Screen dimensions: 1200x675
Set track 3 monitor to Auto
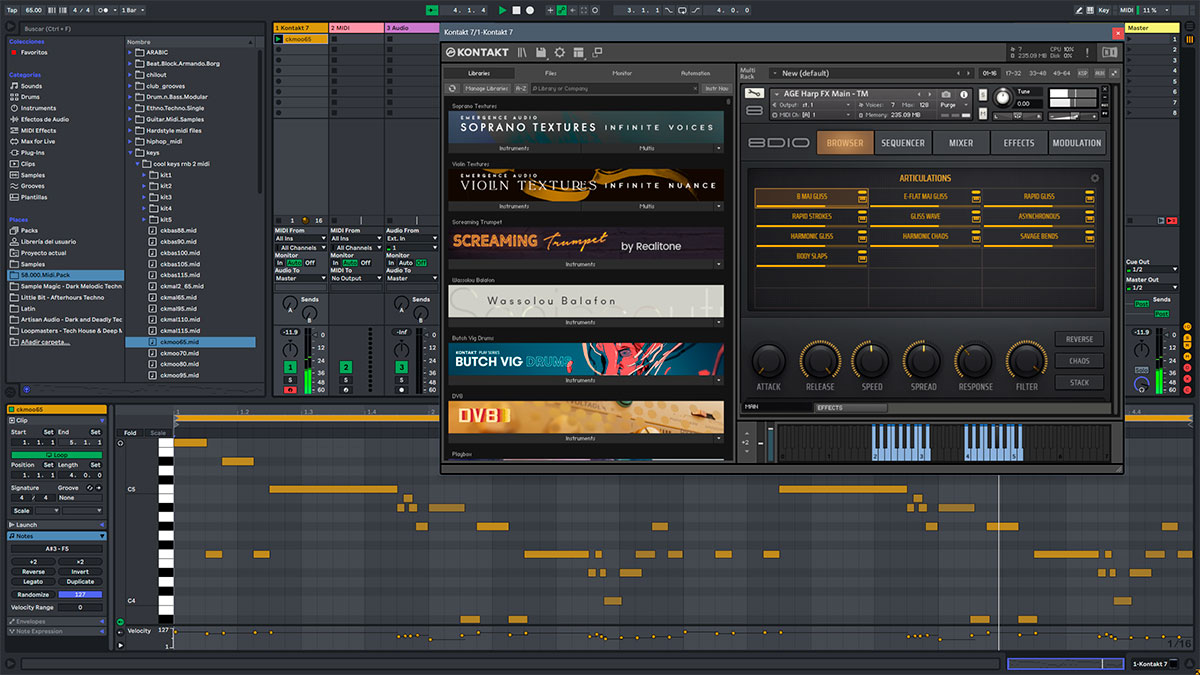coord(405,263)
